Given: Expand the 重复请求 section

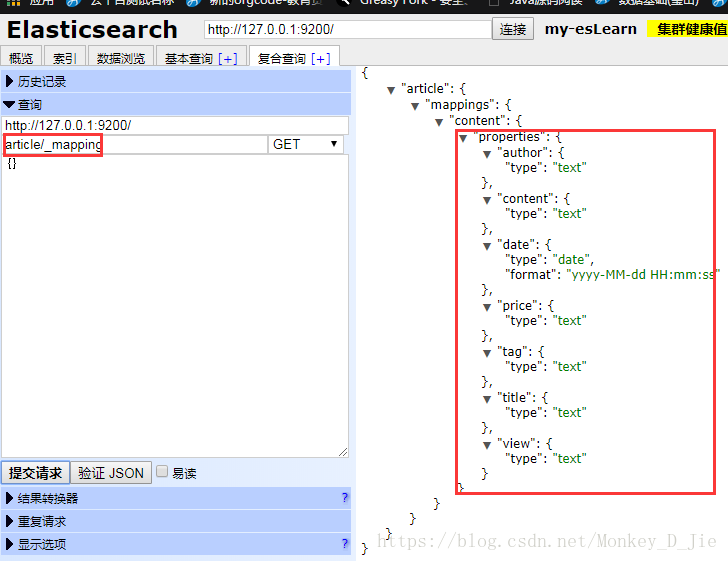Looking at the screenshot, I should point(176,521).
